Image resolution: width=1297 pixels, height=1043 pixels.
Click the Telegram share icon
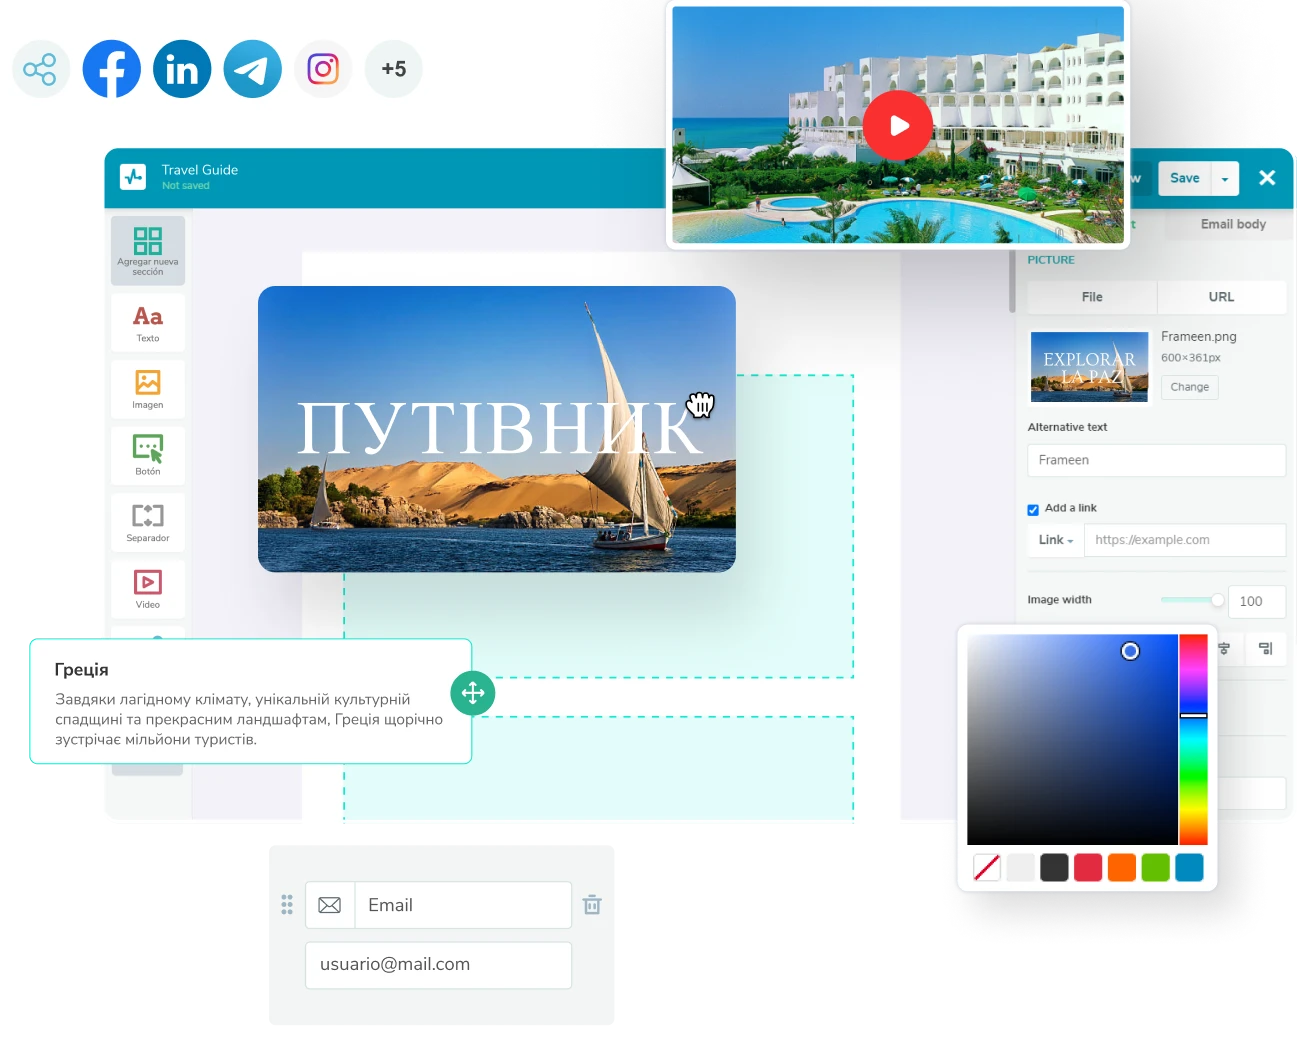[252, 69]
